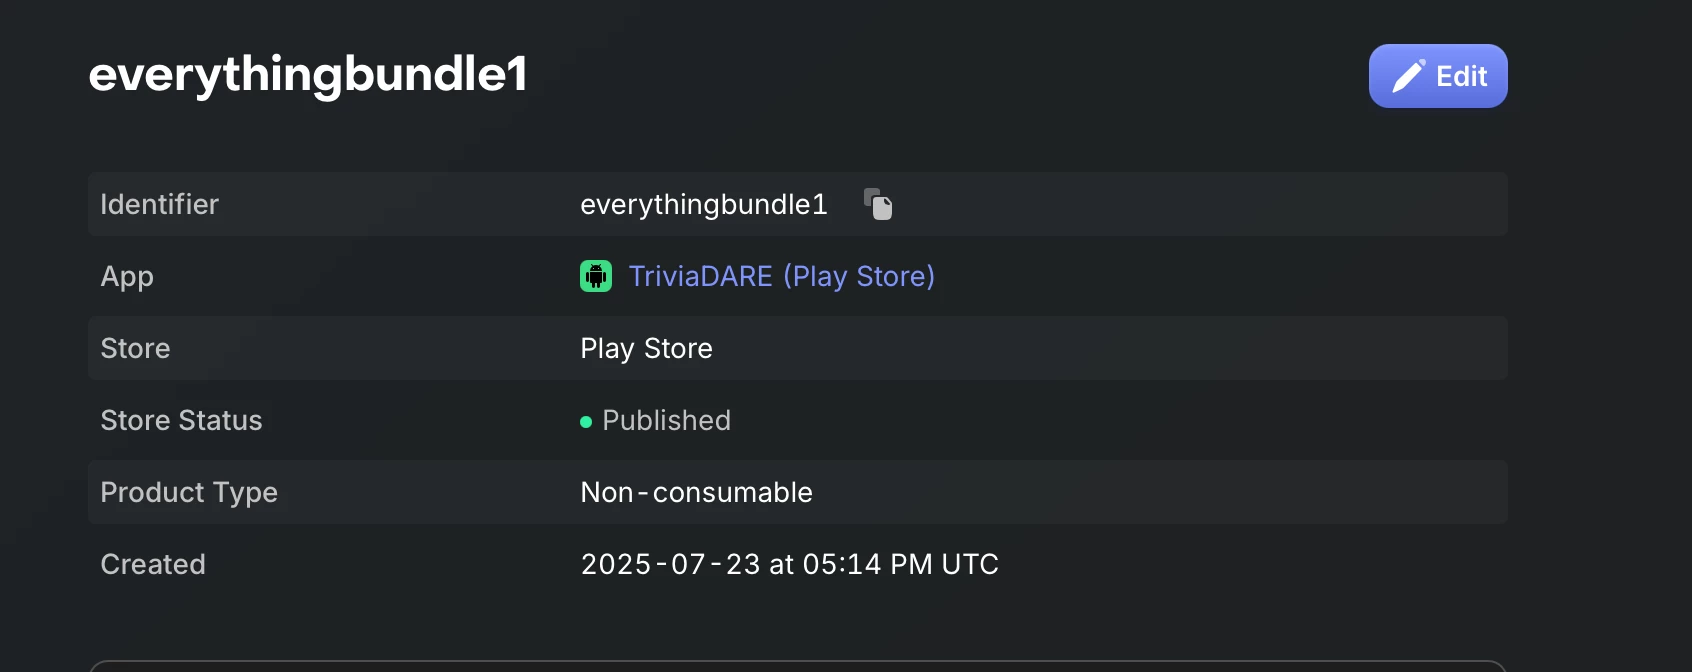Click the everythingbundle1 page heading
This screenshot has height=672, width=1692.
308,74
